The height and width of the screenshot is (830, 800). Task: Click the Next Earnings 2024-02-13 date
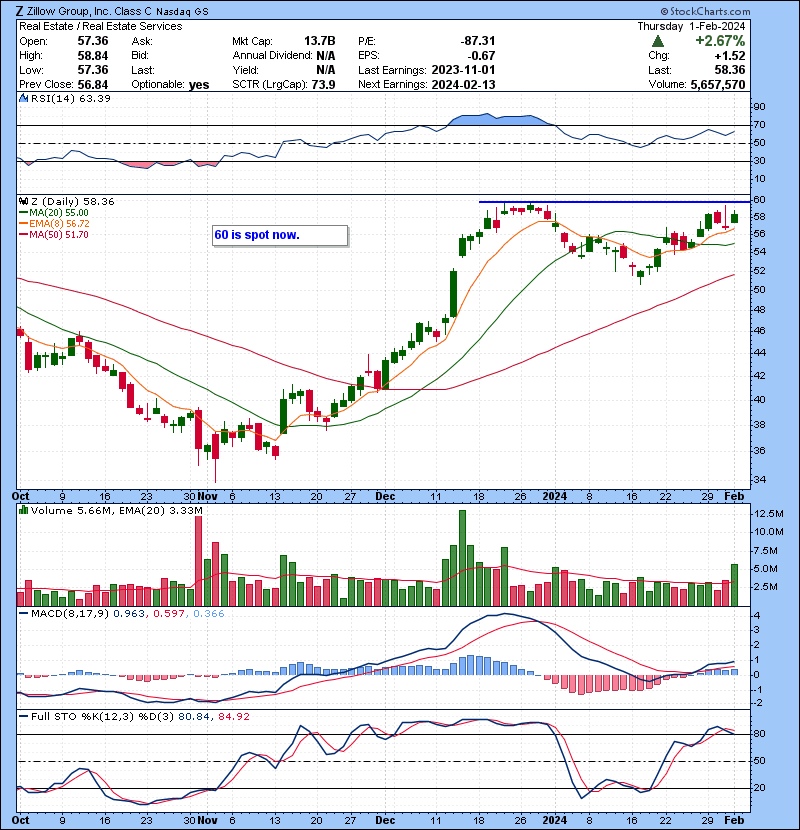tap(462, 84)
